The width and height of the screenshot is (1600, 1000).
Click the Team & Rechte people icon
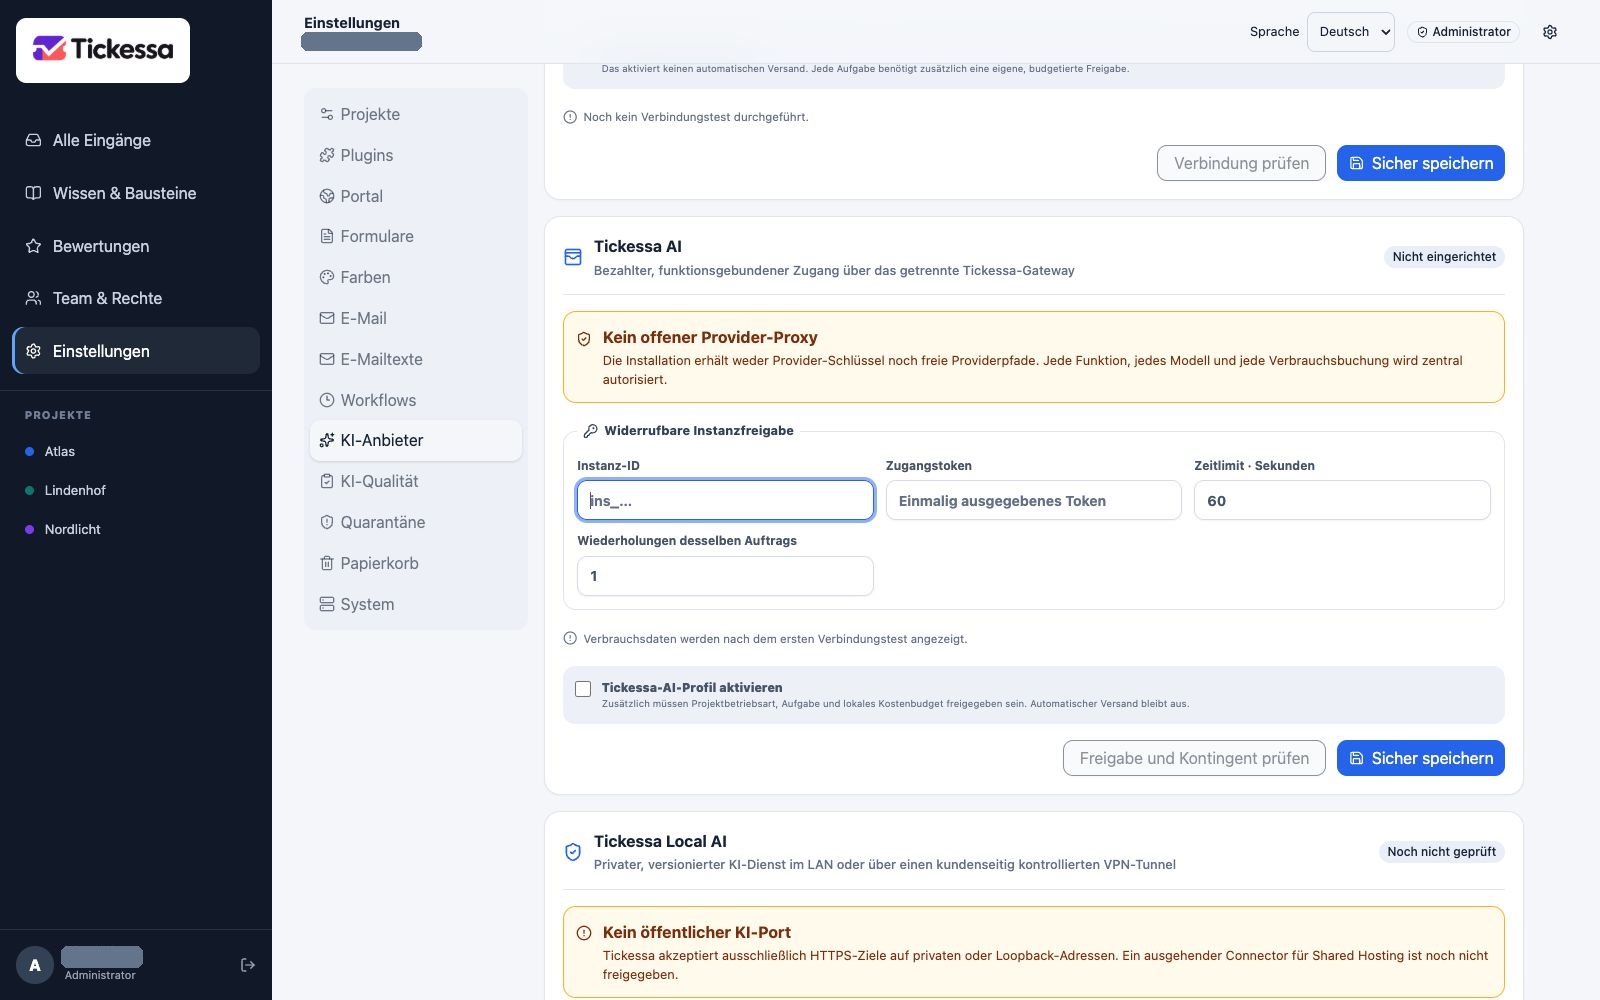33,298
